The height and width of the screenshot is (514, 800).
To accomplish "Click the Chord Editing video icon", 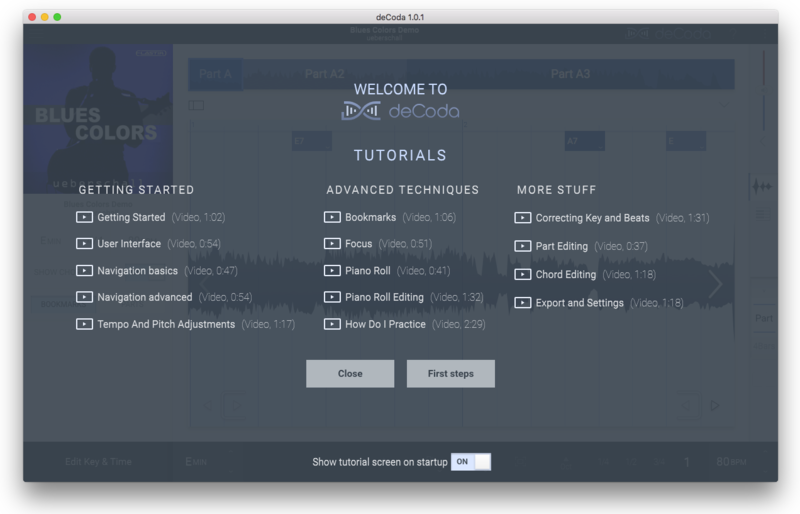I will 522,275.
